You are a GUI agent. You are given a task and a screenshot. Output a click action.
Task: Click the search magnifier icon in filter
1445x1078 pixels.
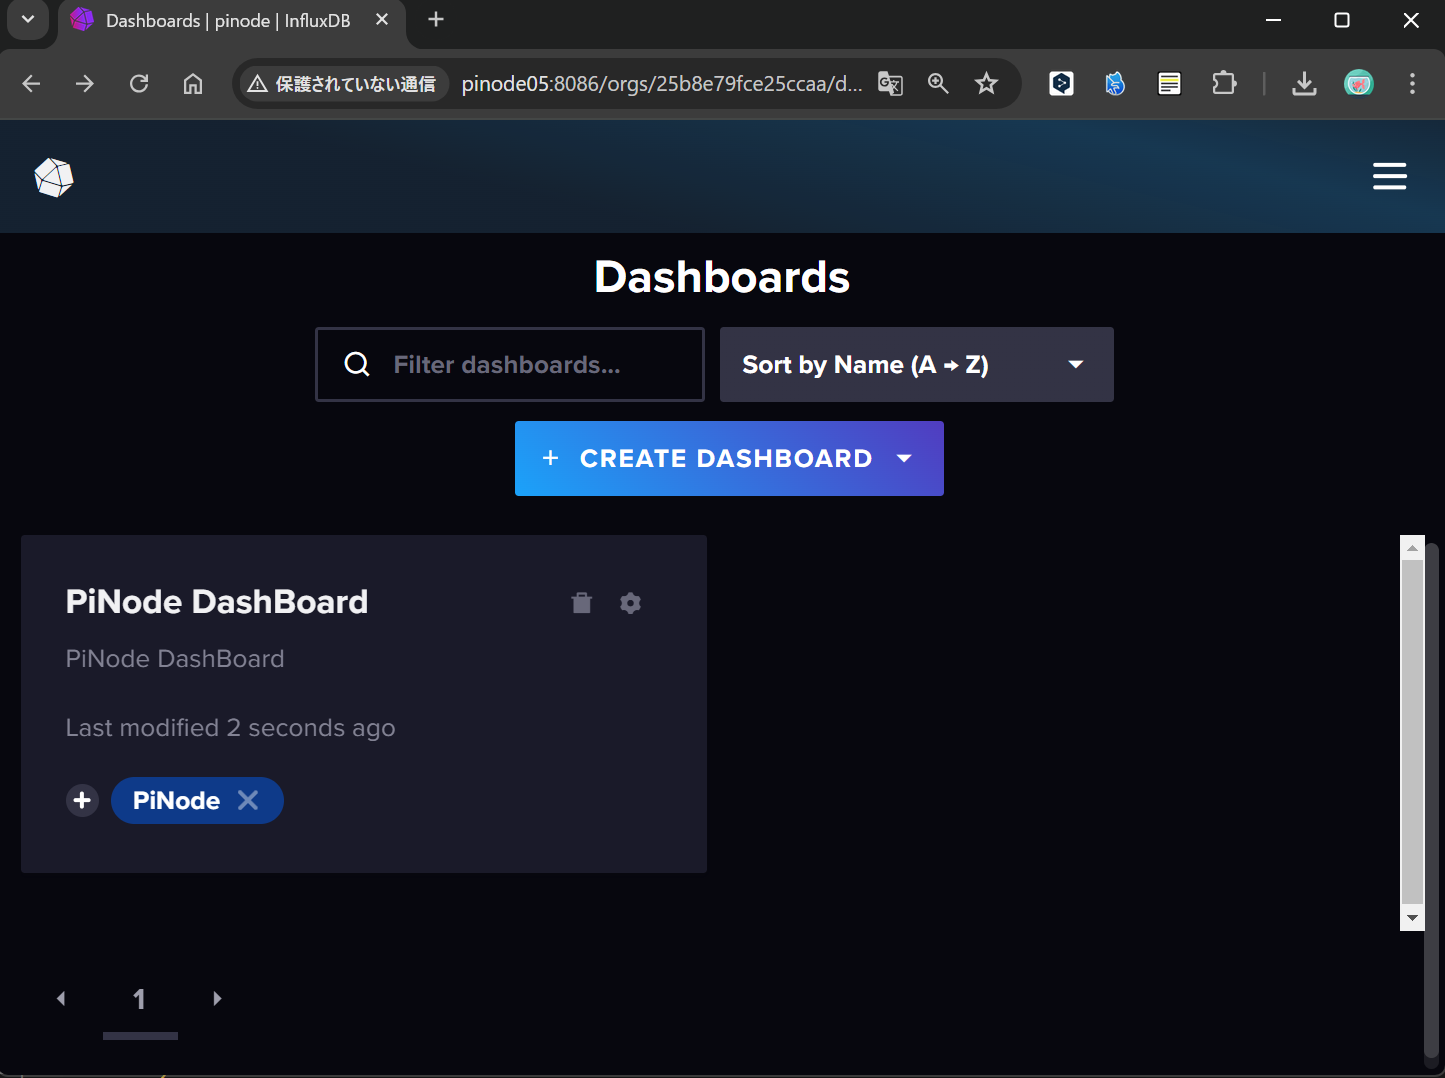[357, 364]
